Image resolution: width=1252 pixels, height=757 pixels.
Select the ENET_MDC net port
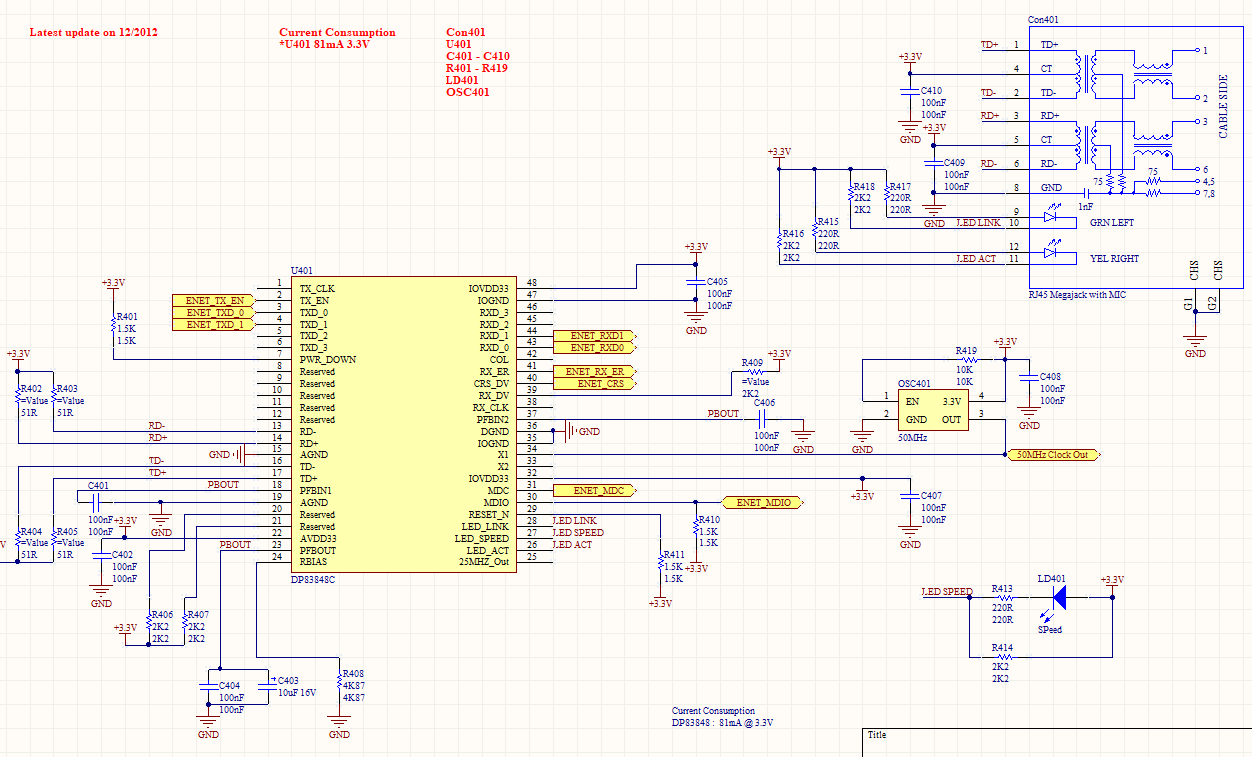(x=597, y=491)
